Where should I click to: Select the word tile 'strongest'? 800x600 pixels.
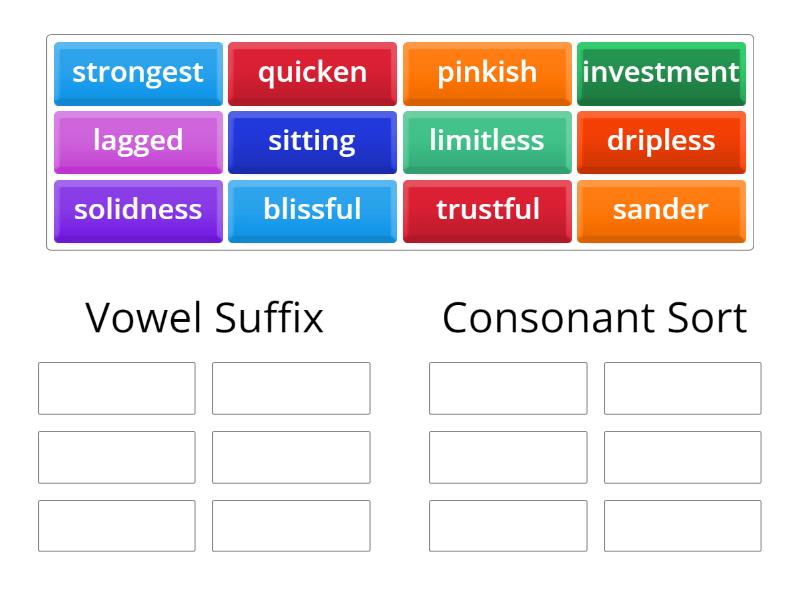[x=137, y=72]
